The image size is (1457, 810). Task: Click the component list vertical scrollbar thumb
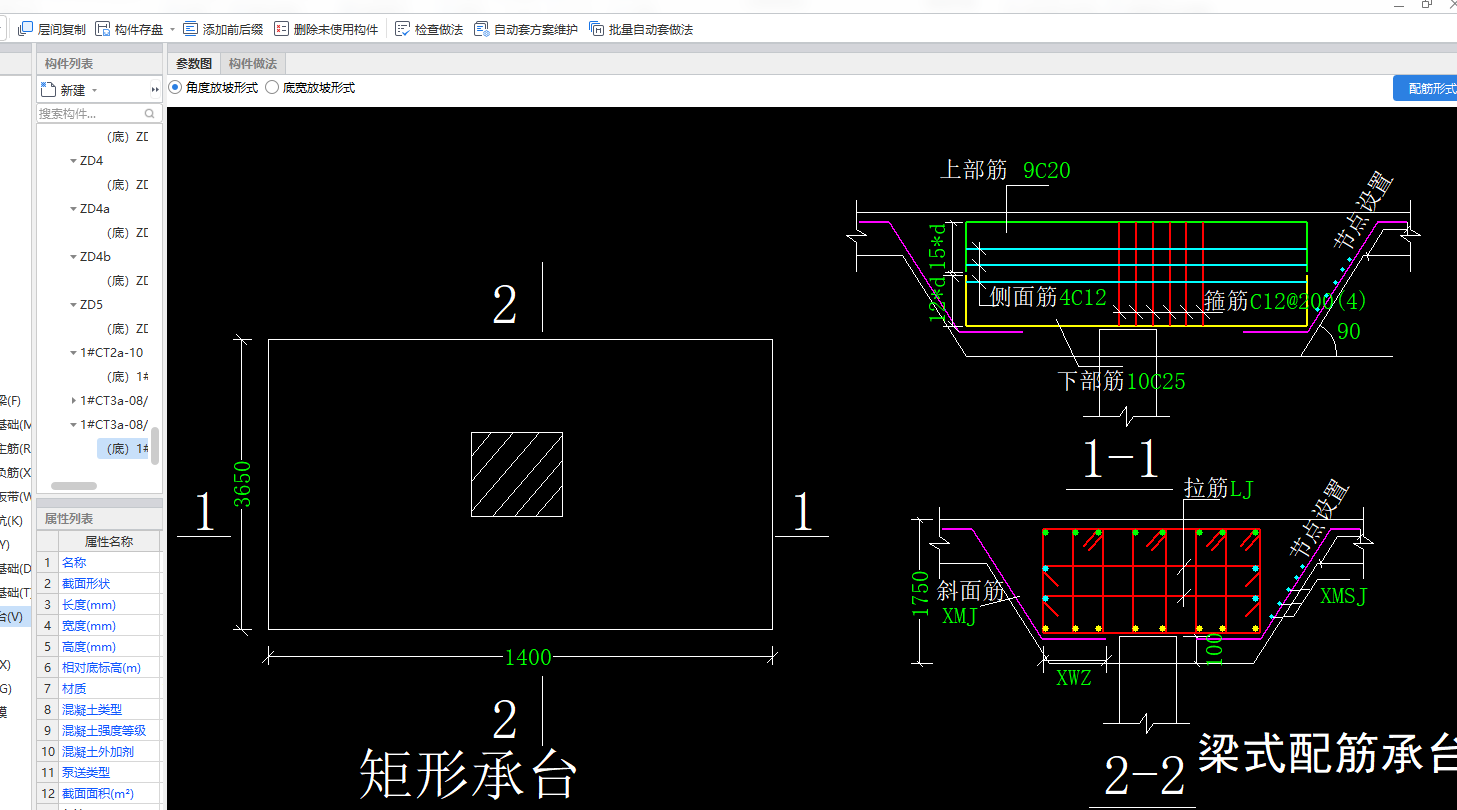click(155, 446)
